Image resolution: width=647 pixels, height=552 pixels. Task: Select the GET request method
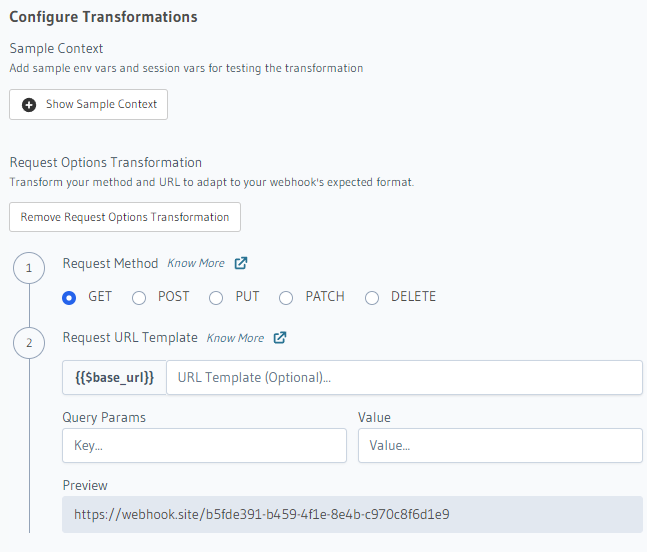click(x=69, y=297)
